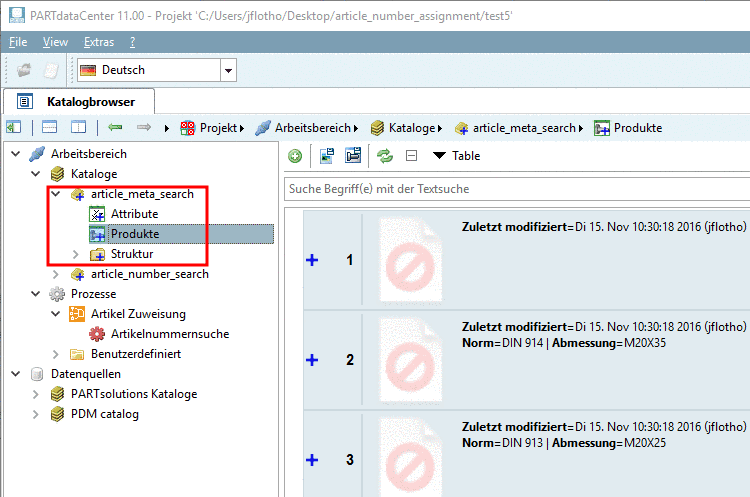This screenshot has width=750, height=497.
Task: Toggle the tree panel icon in navigation bar
Action: point(13,127)
